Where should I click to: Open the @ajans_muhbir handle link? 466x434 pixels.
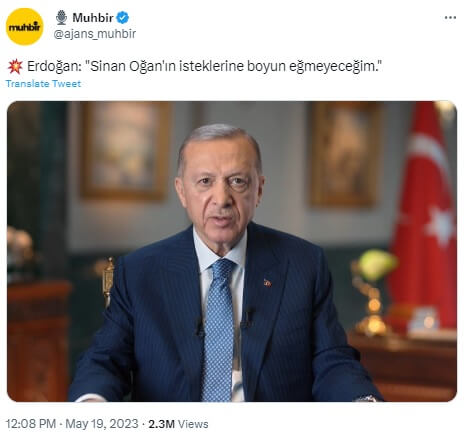(x=95, y=34)
